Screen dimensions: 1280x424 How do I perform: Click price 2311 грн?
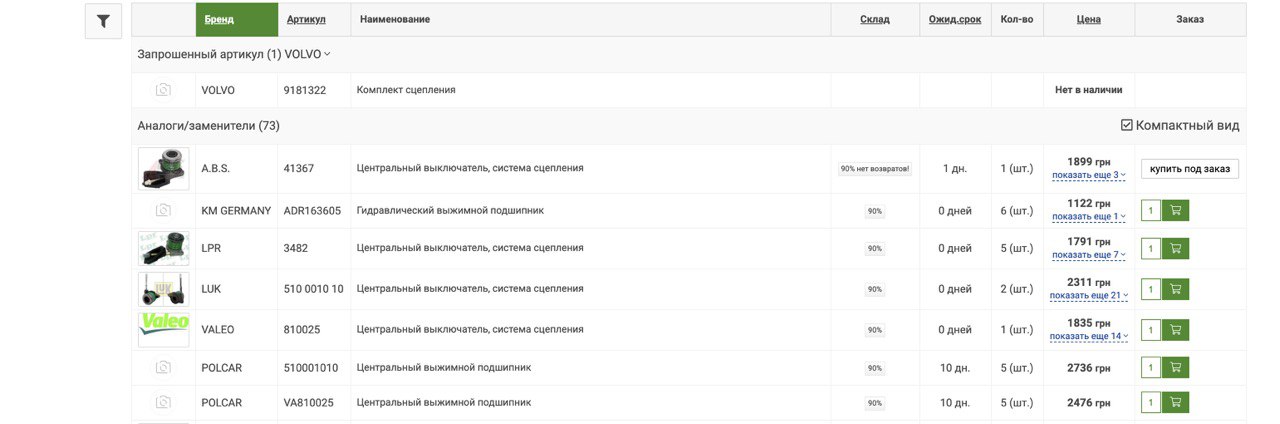[x=1089, y=283]
